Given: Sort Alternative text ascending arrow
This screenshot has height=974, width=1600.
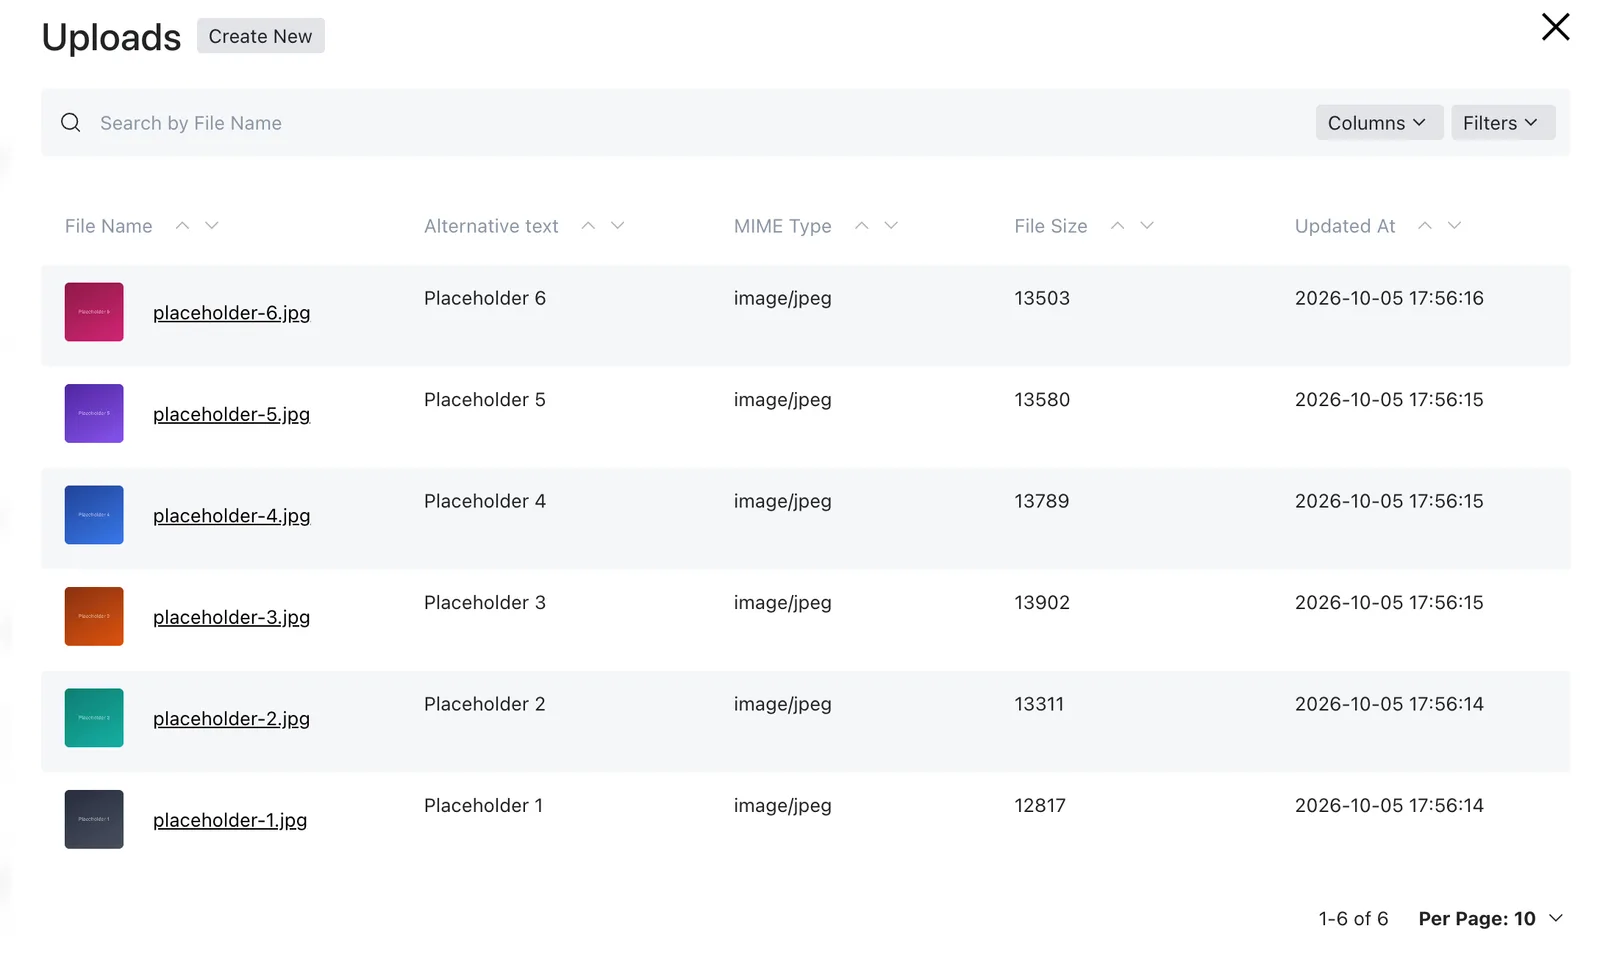Looking at the screenshot, I should [x=588, y=226].
